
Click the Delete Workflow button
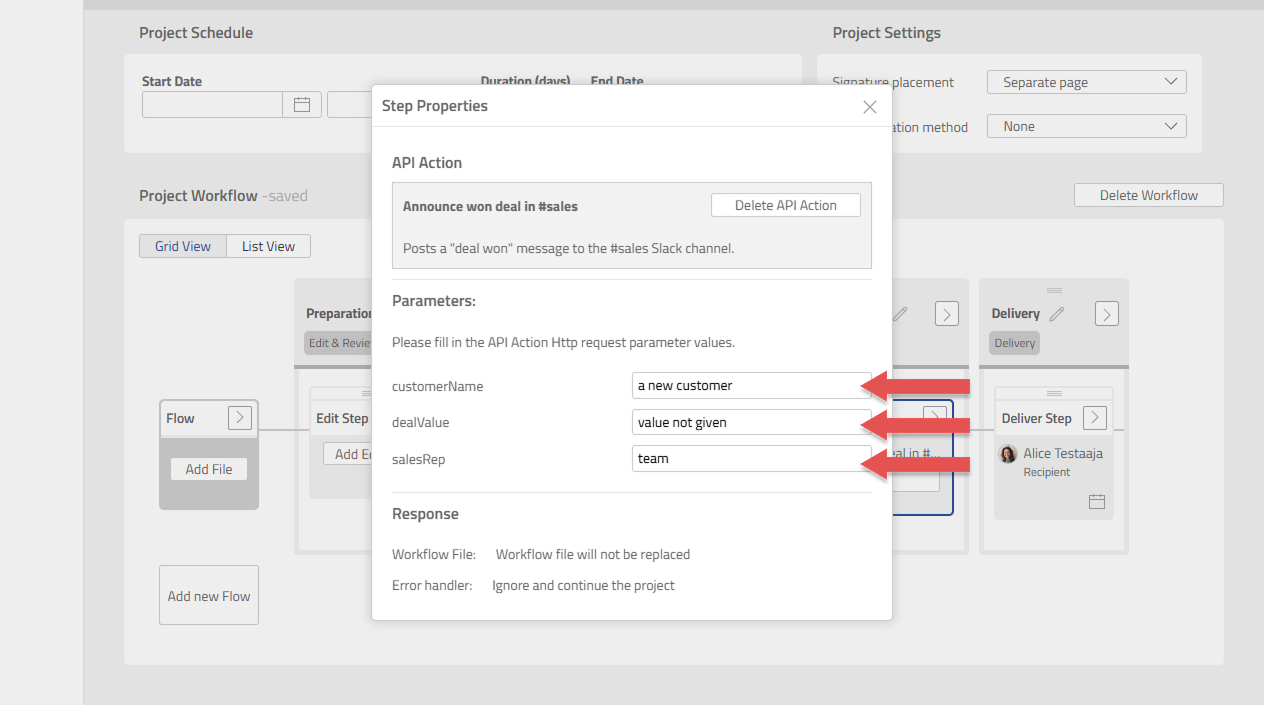pyautogui.click(x=1148, y=195)
